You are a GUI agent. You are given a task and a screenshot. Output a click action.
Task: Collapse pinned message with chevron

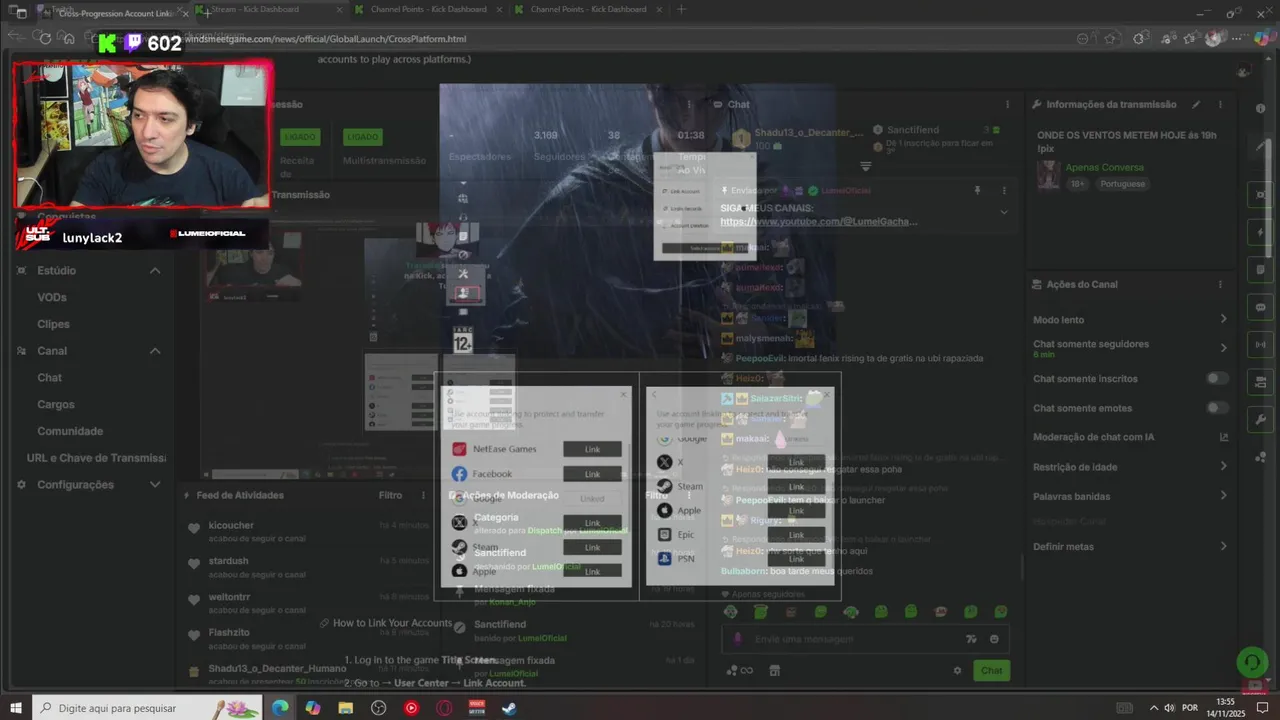(1004, 212)
